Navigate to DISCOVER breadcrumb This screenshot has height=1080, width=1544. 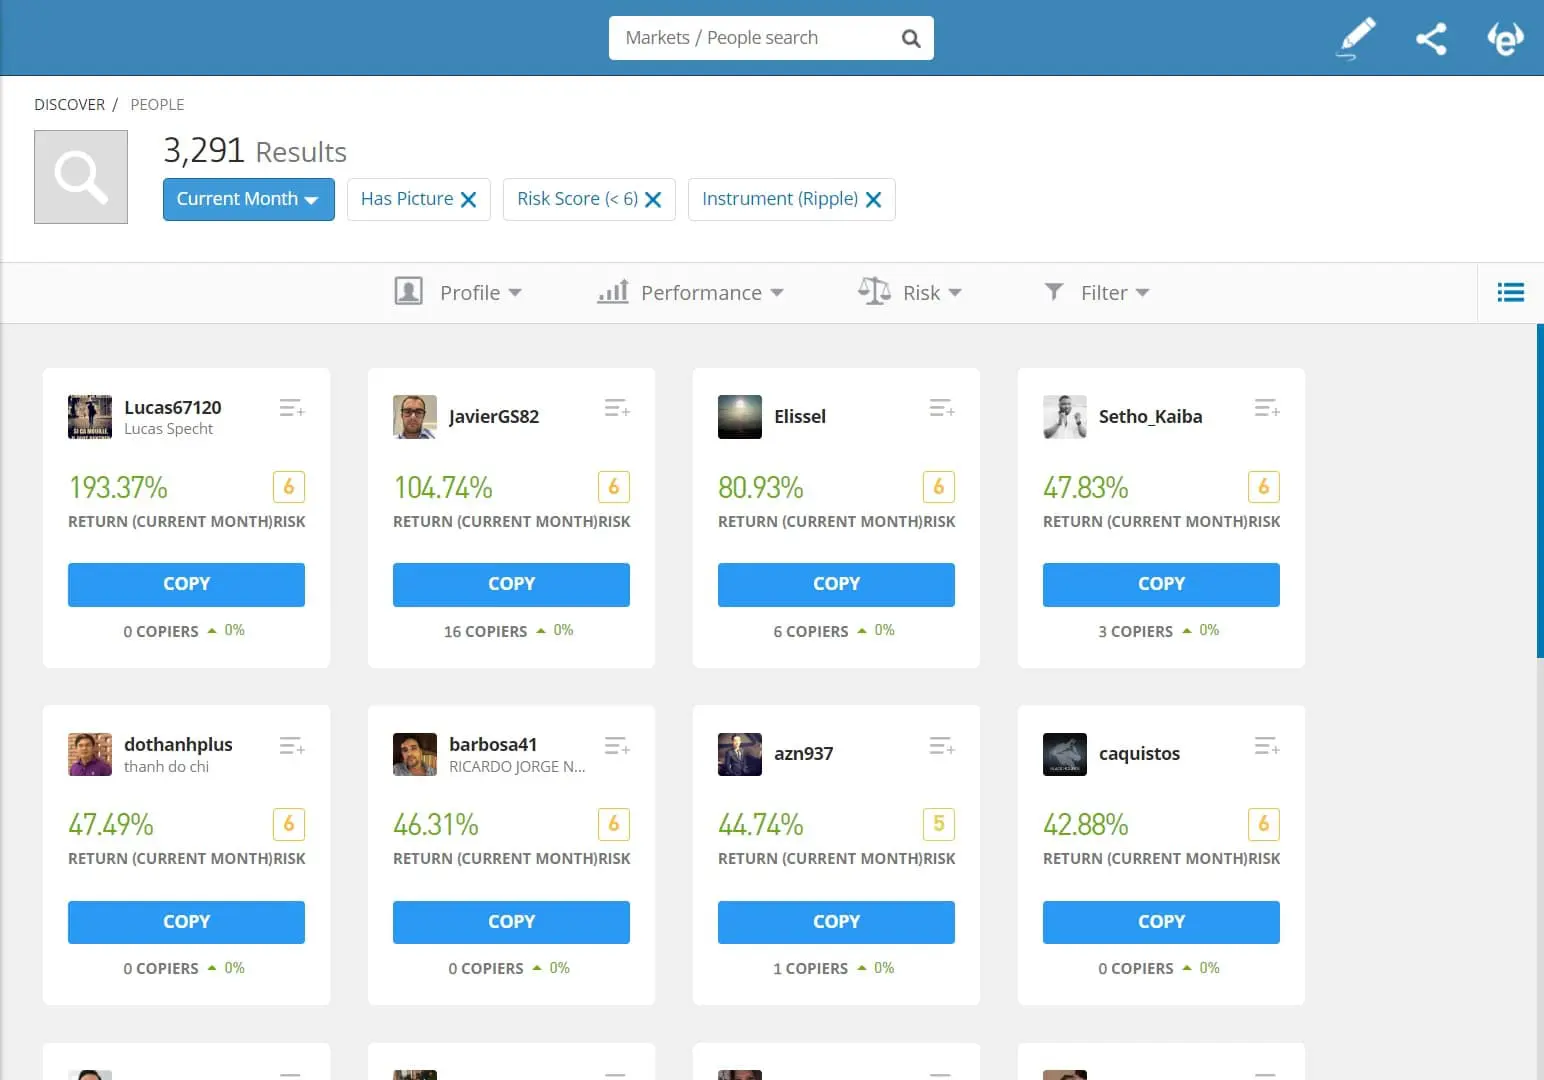(69, 104)
